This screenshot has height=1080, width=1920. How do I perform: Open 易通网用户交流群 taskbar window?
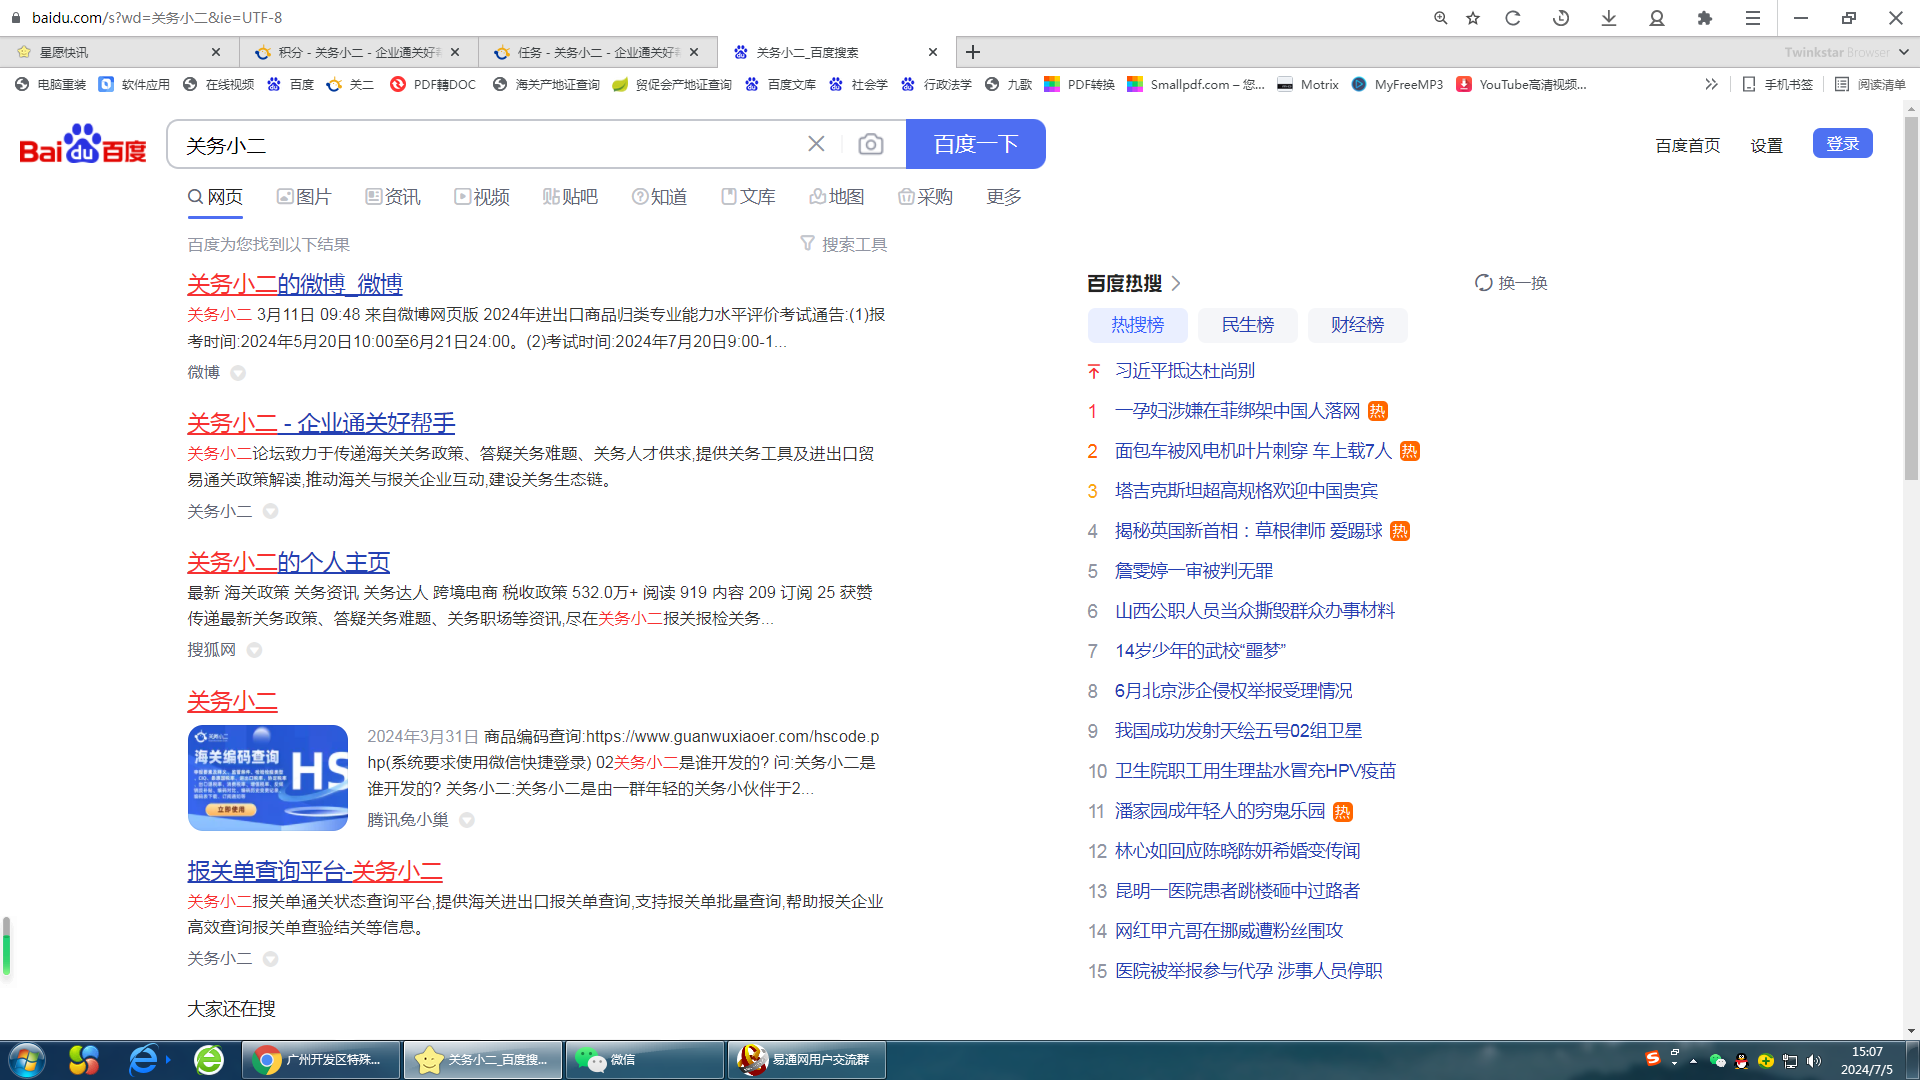tap(807, 1060)
